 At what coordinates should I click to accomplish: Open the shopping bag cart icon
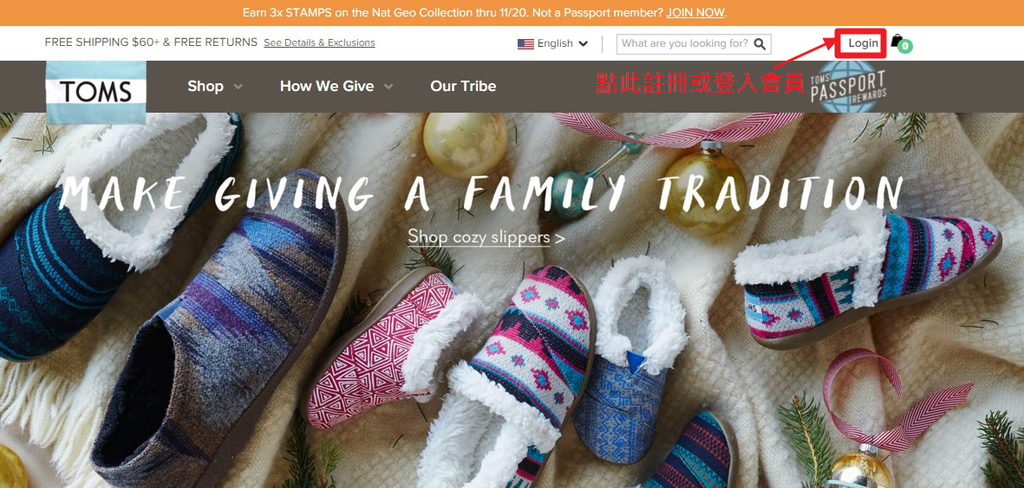point(897,41)
